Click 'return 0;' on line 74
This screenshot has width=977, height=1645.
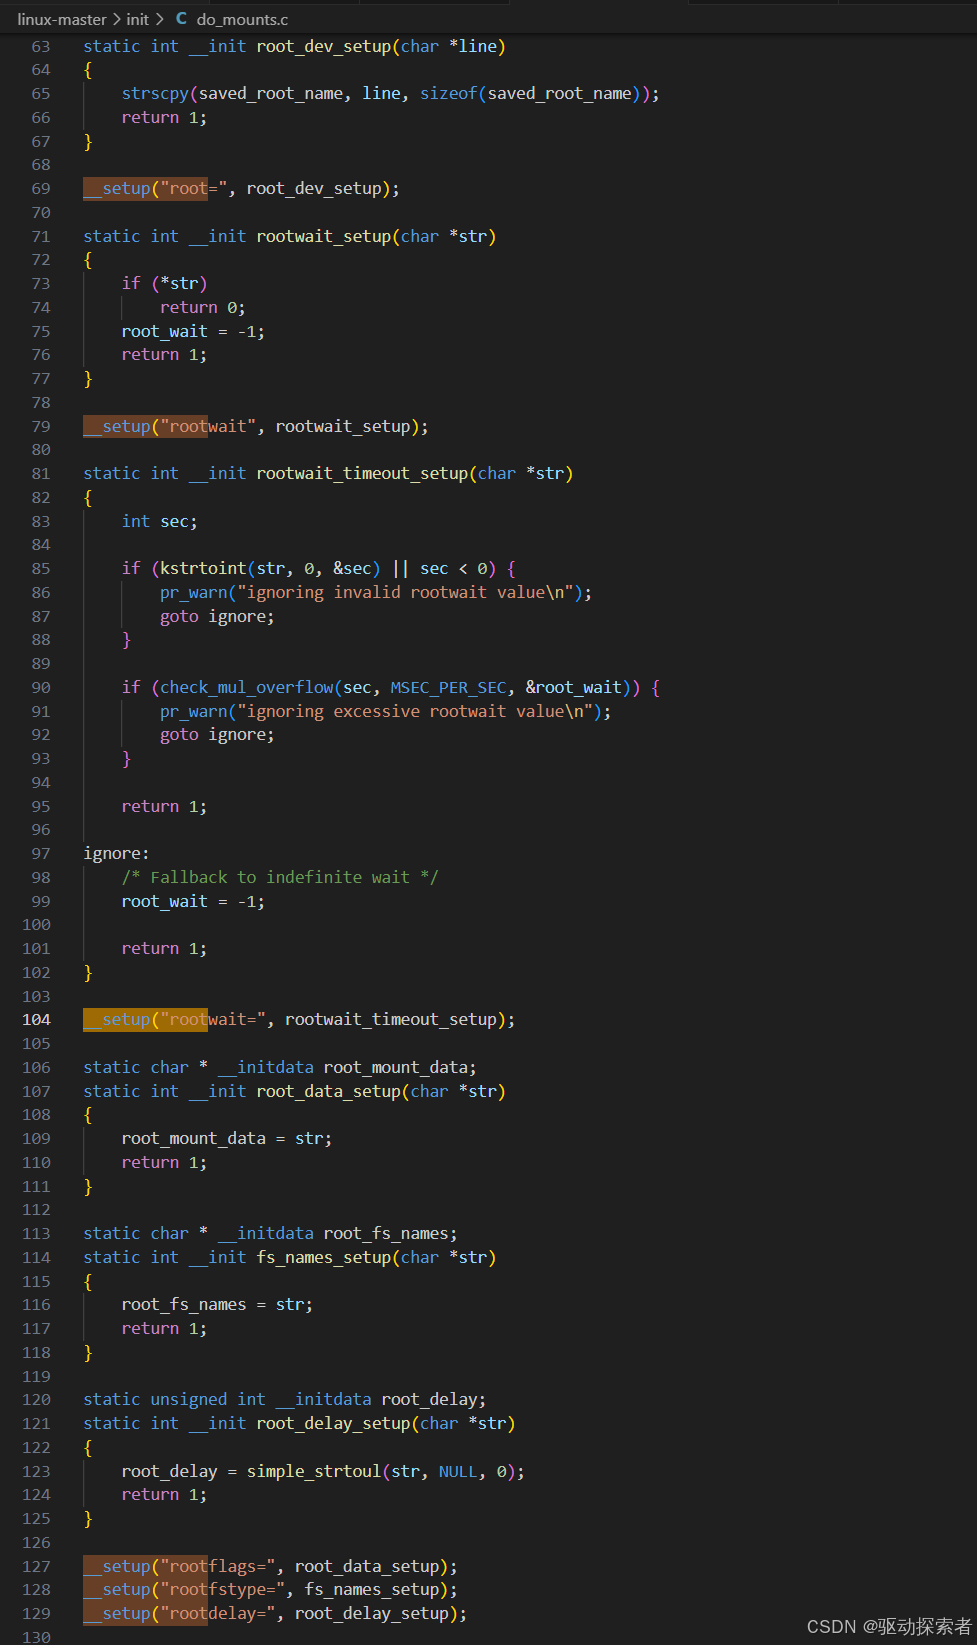coord(203,307)
